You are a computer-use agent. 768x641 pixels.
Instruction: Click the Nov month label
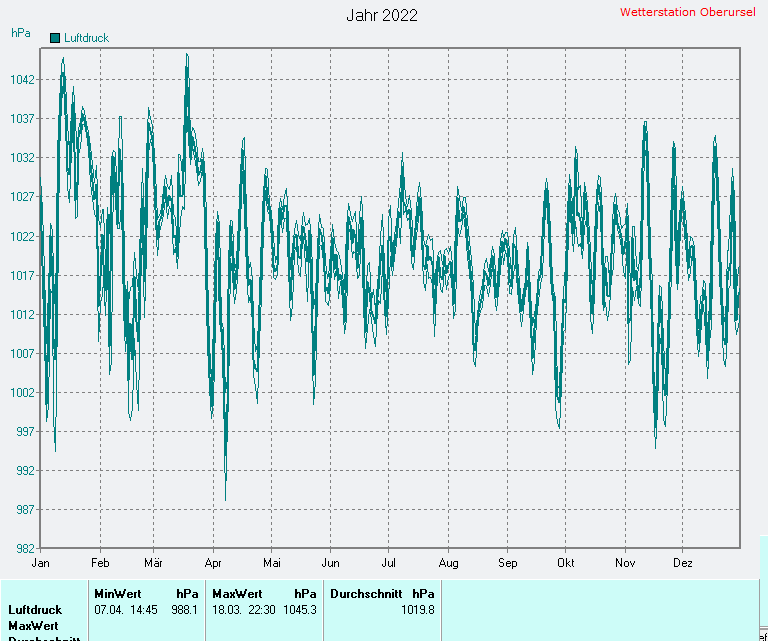[625, 563]
